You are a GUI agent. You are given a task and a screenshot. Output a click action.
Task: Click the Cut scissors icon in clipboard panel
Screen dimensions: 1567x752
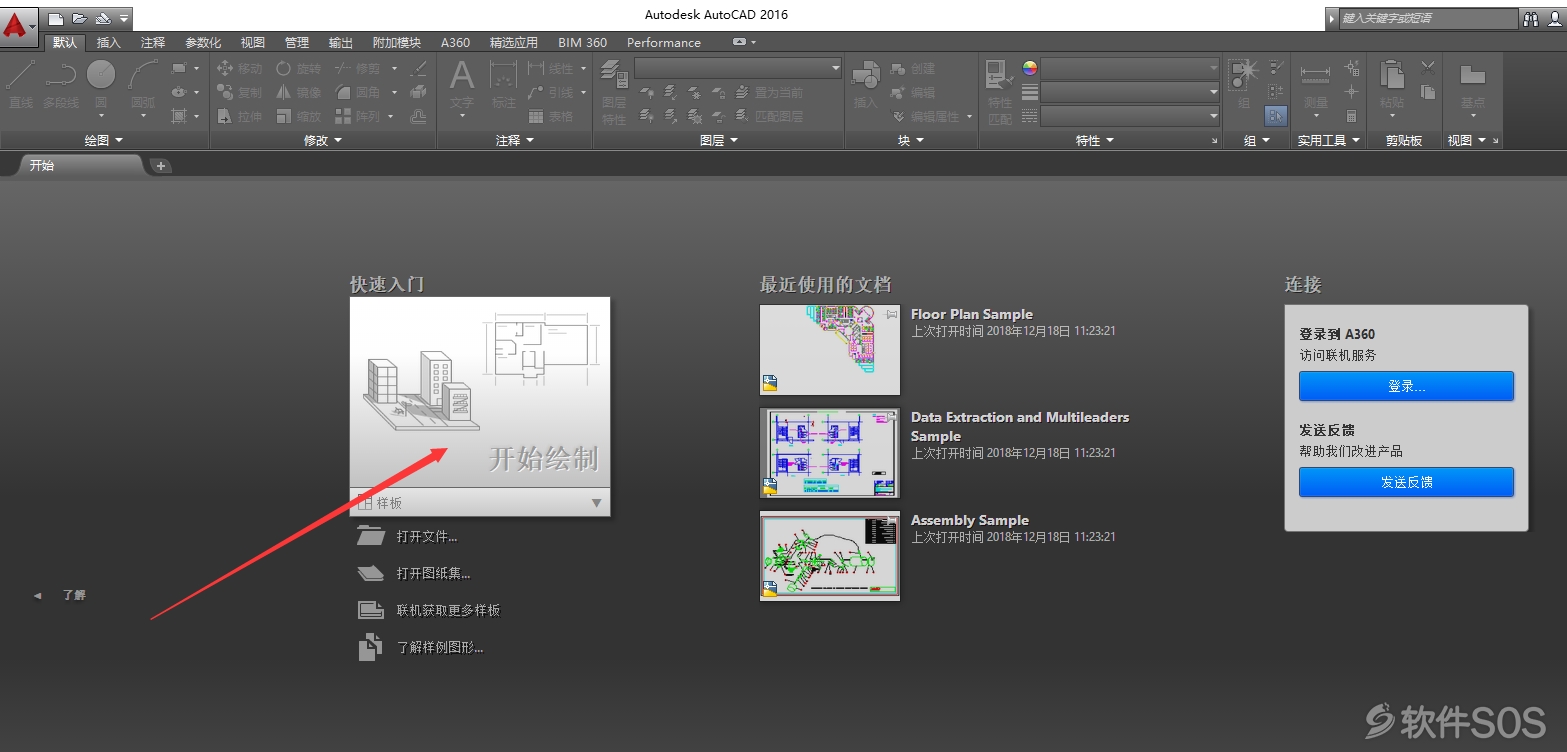1428,68
